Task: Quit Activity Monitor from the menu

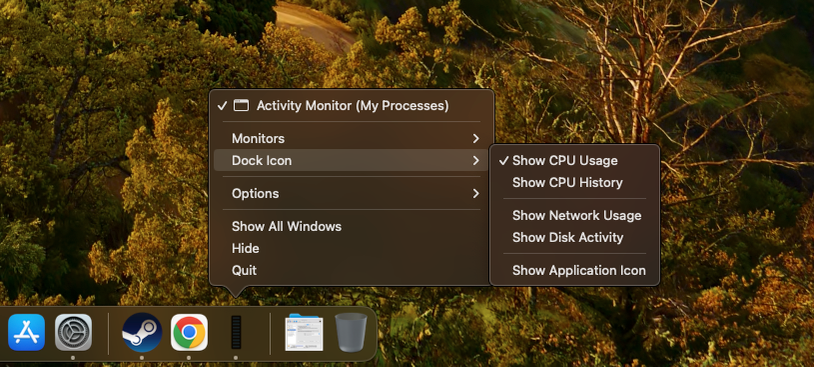Action: (351, 270)
